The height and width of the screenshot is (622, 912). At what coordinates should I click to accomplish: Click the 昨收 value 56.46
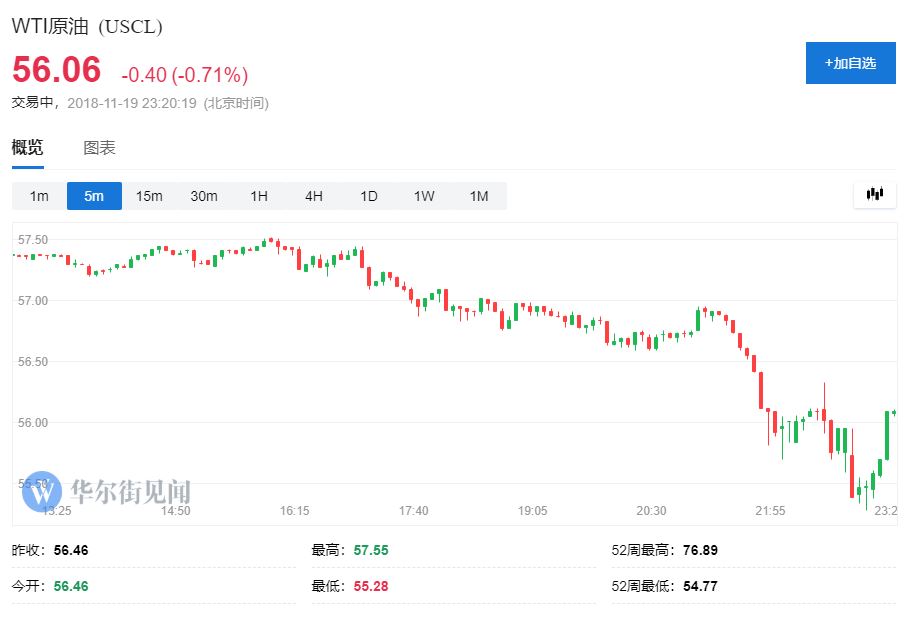point(71,550)
